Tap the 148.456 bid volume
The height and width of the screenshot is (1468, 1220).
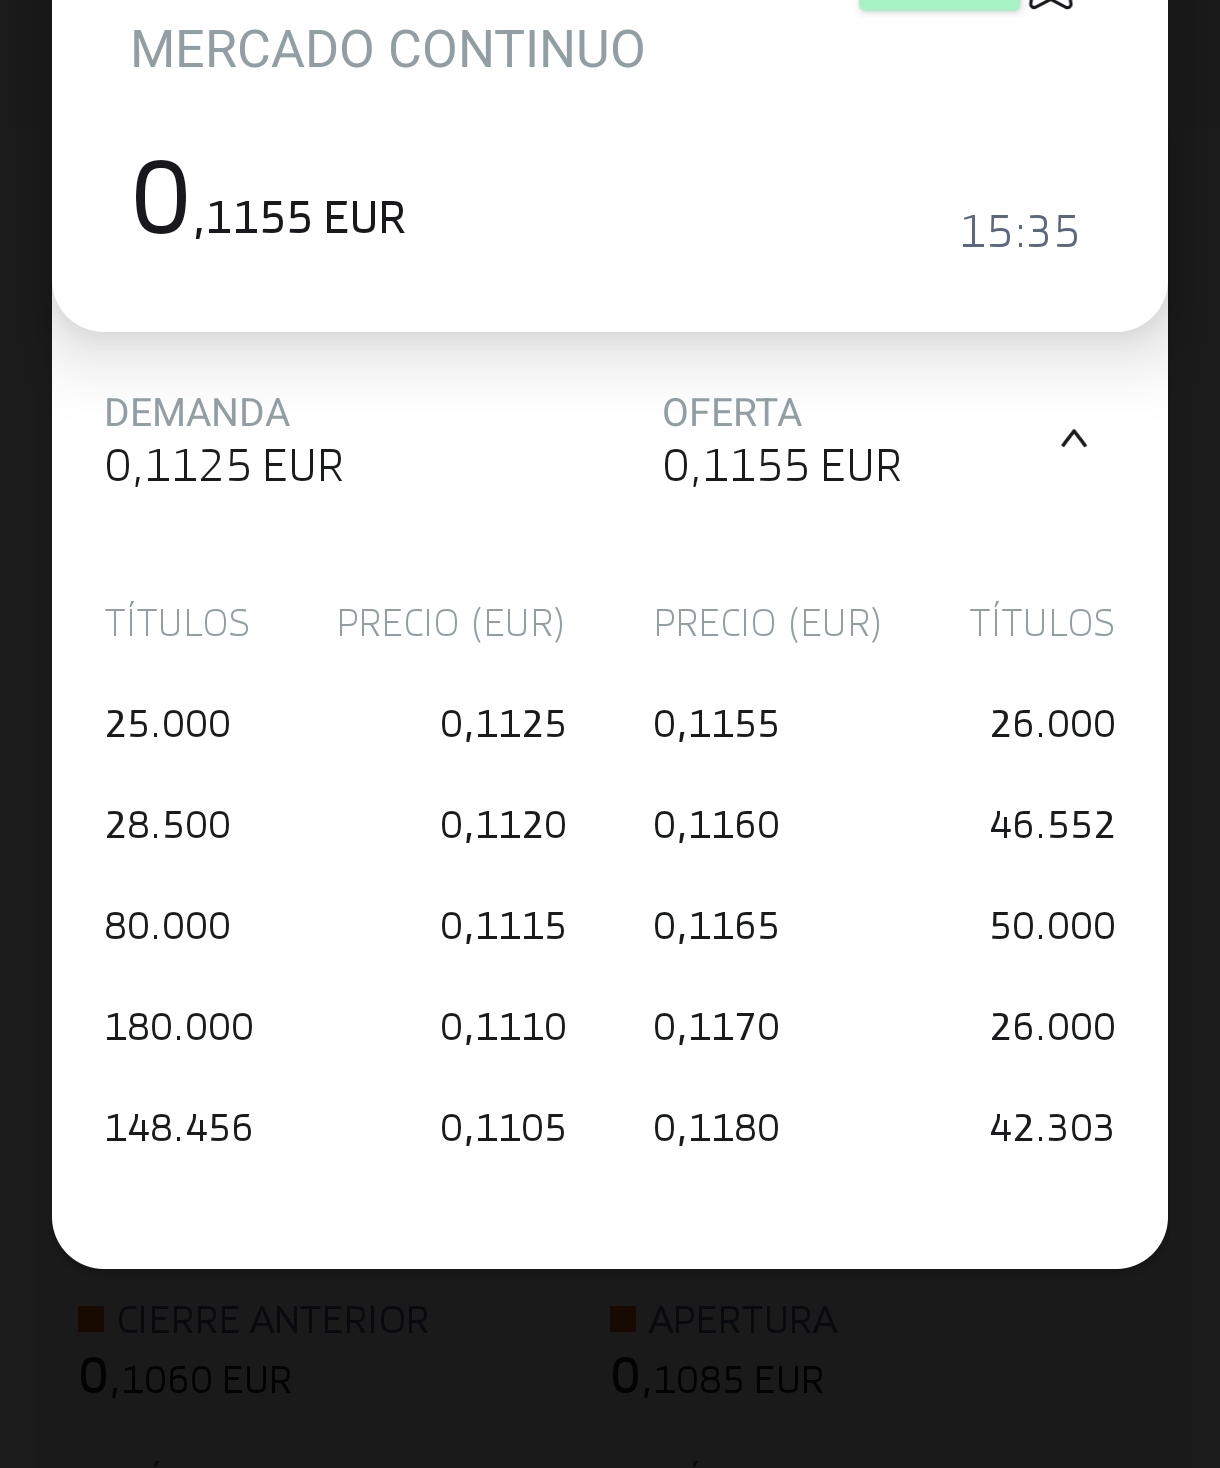coord(179,1128)
